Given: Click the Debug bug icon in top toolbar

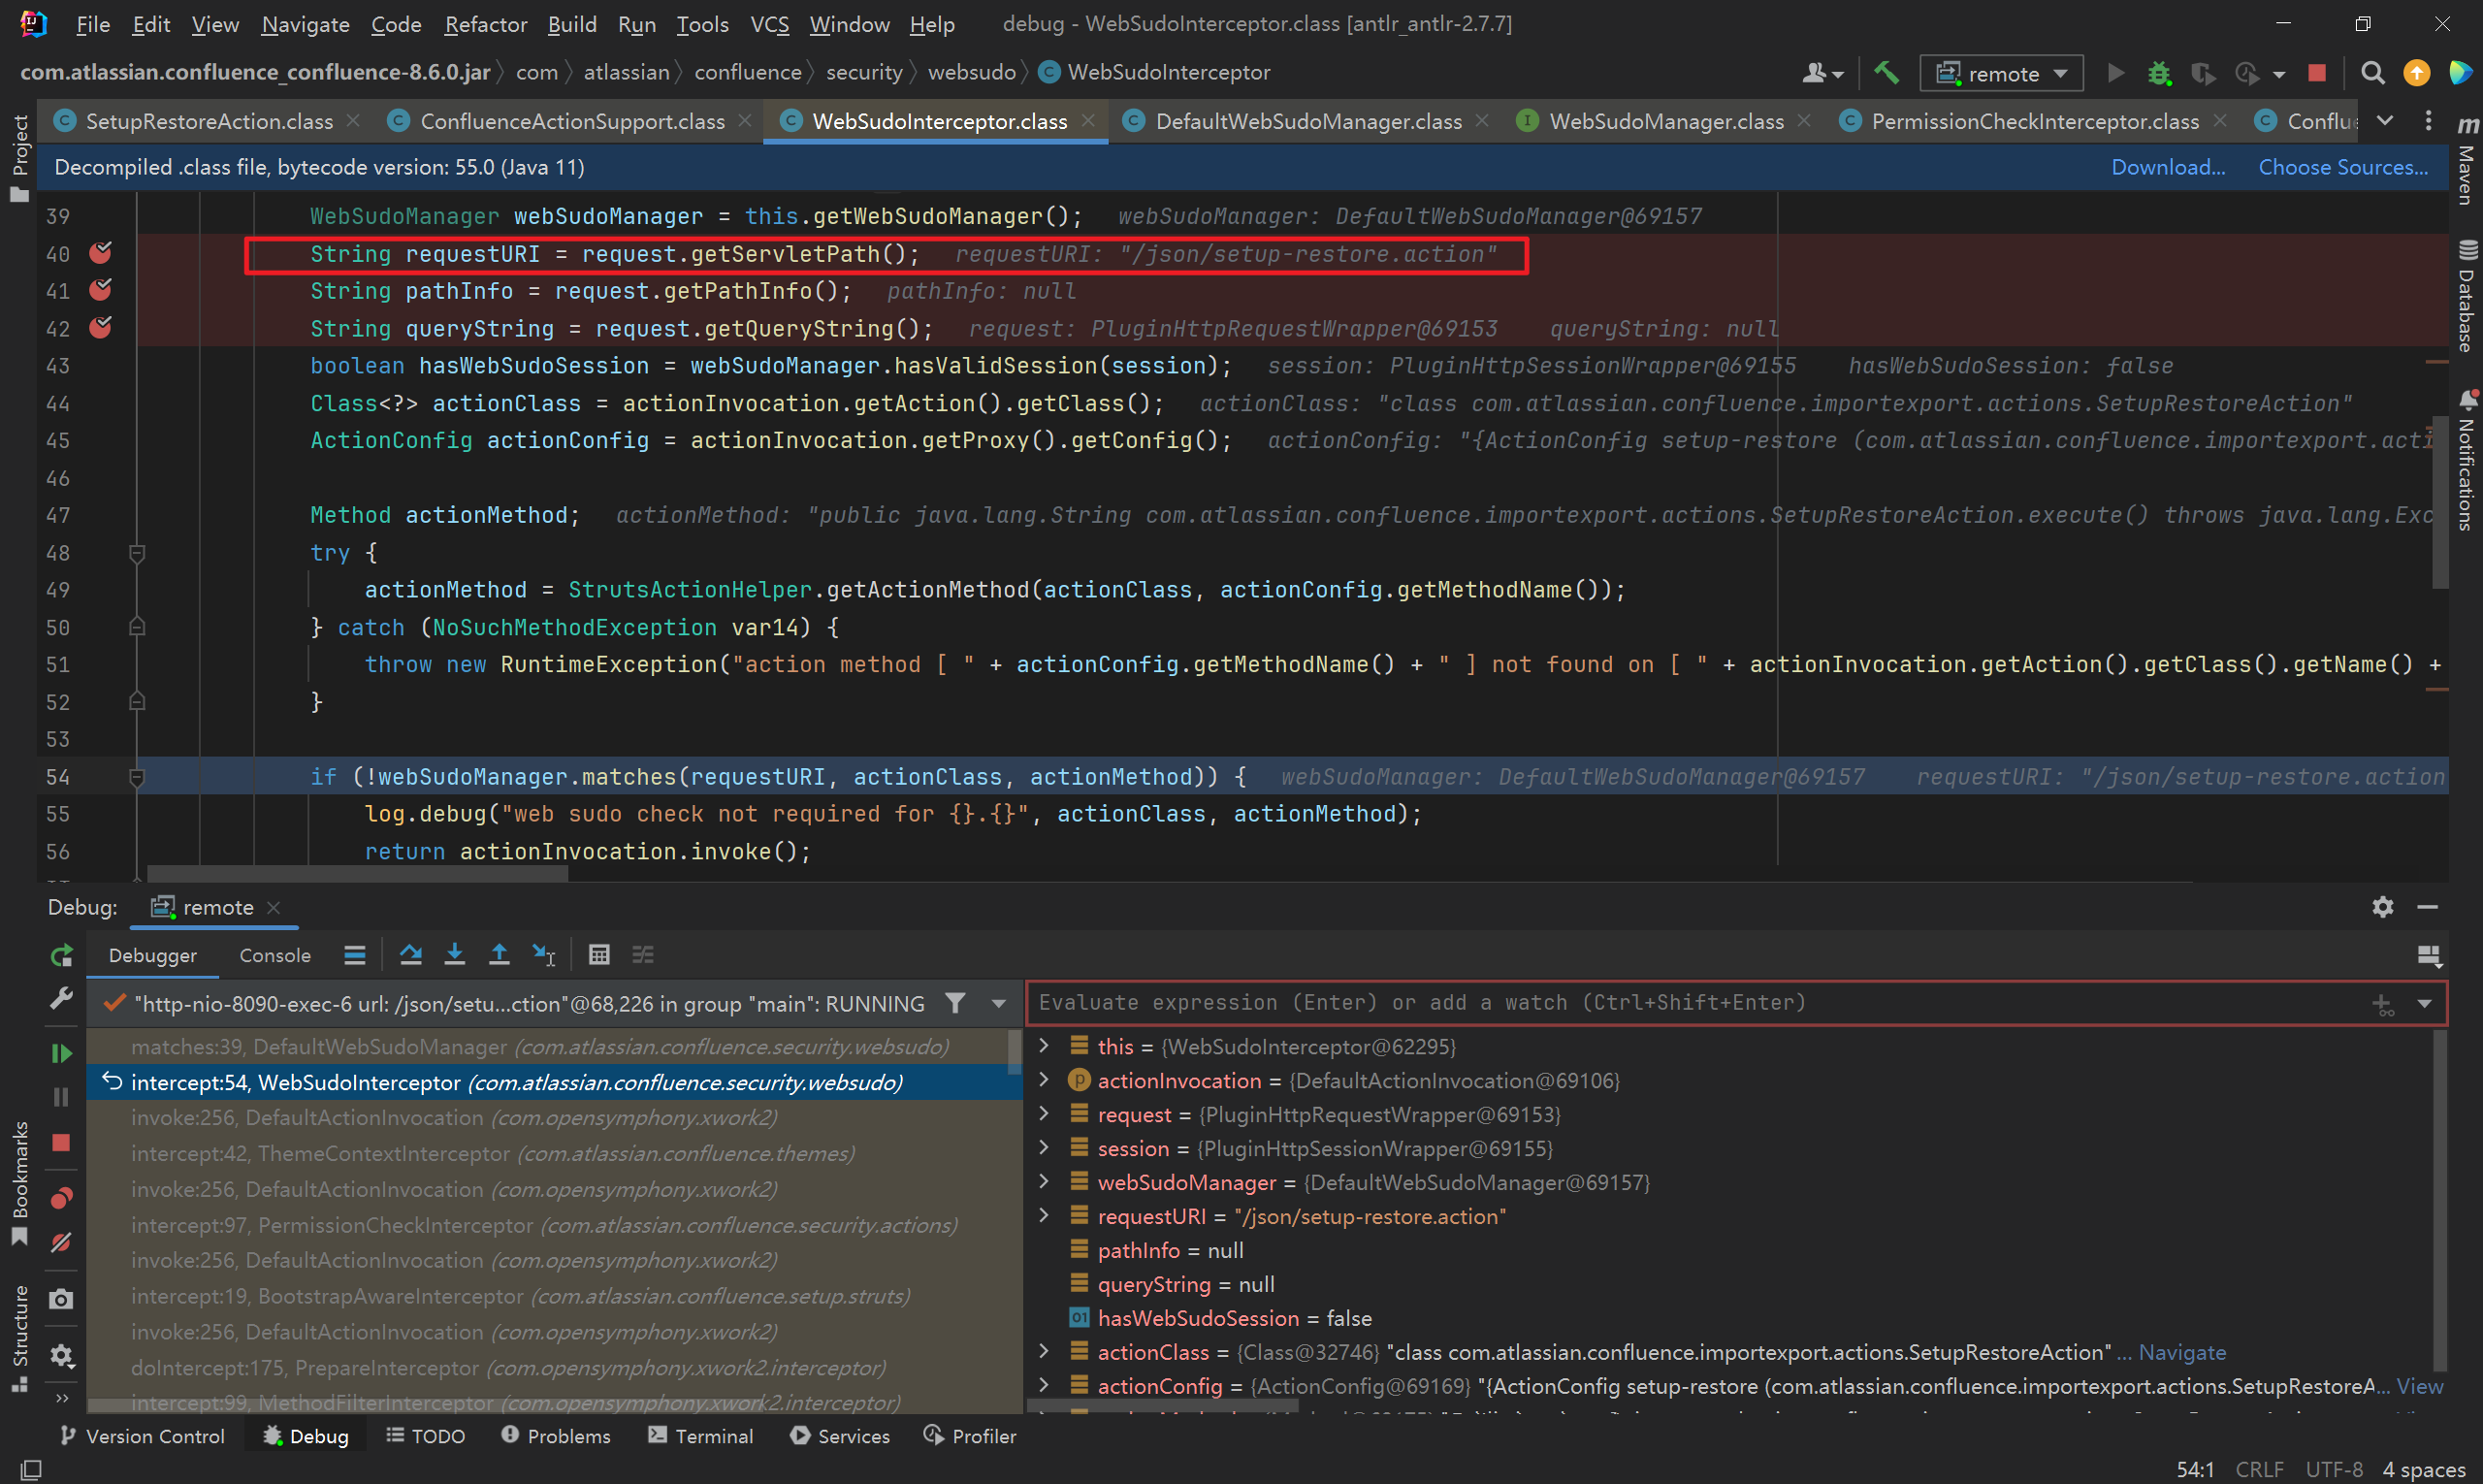Looking at the screenshot, I should coord(2158,73).
